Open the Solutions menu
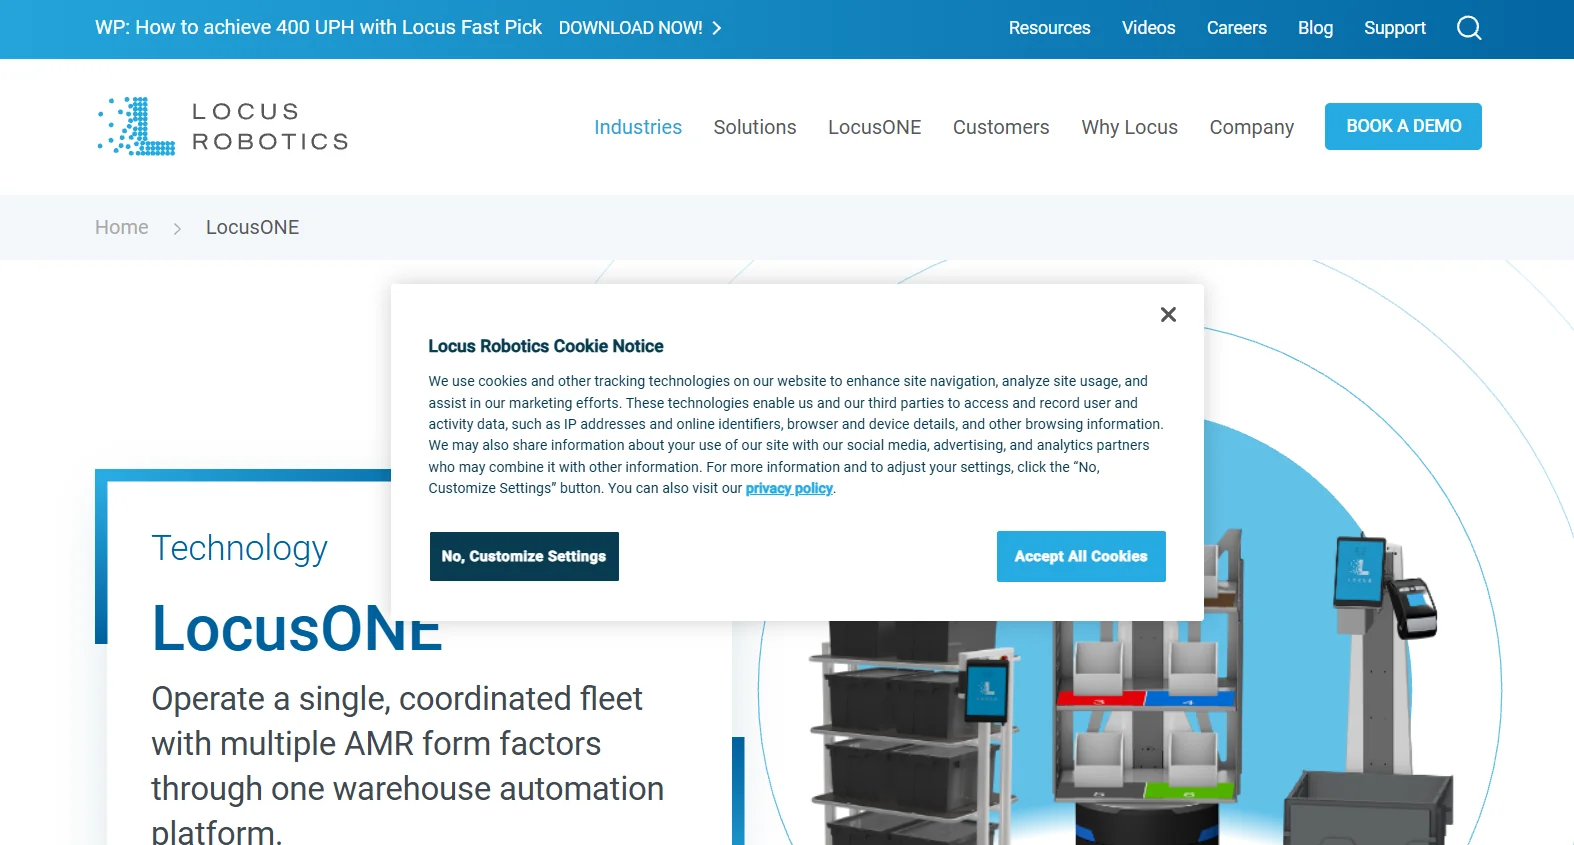 point(755,127)
